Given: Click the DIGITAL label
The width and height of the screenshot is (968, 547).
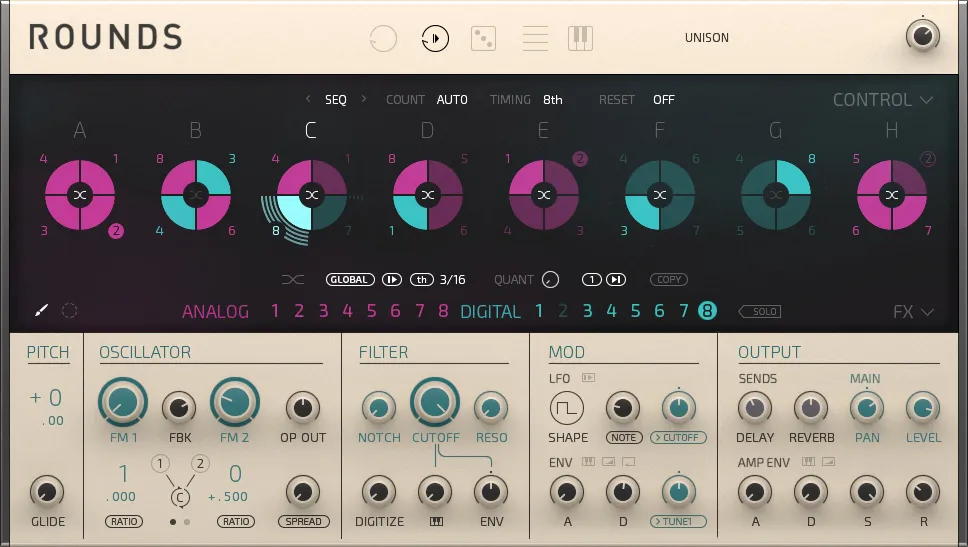Looking at the screenshot, I should click(x=491, y=312).
